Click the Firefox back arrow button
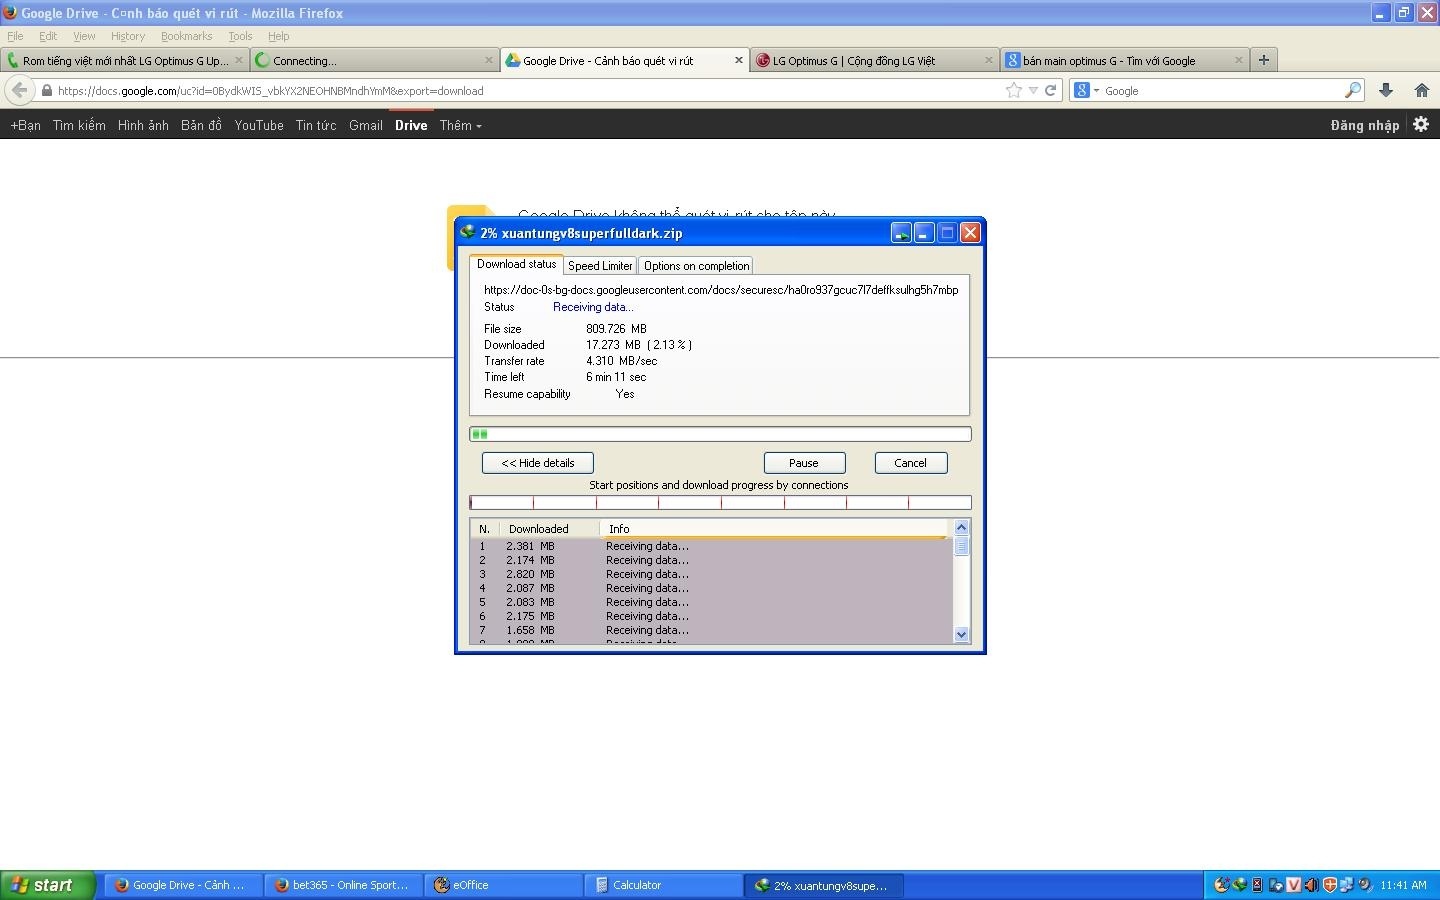 tap(19, 90)
